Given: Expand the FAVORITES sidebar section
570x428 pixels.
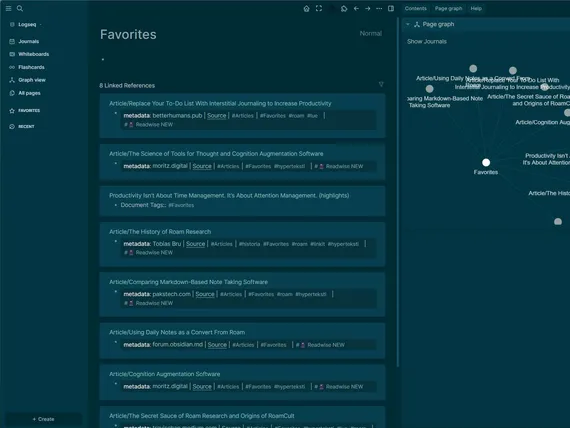Looking at the screenshot, I should [29, 111].
